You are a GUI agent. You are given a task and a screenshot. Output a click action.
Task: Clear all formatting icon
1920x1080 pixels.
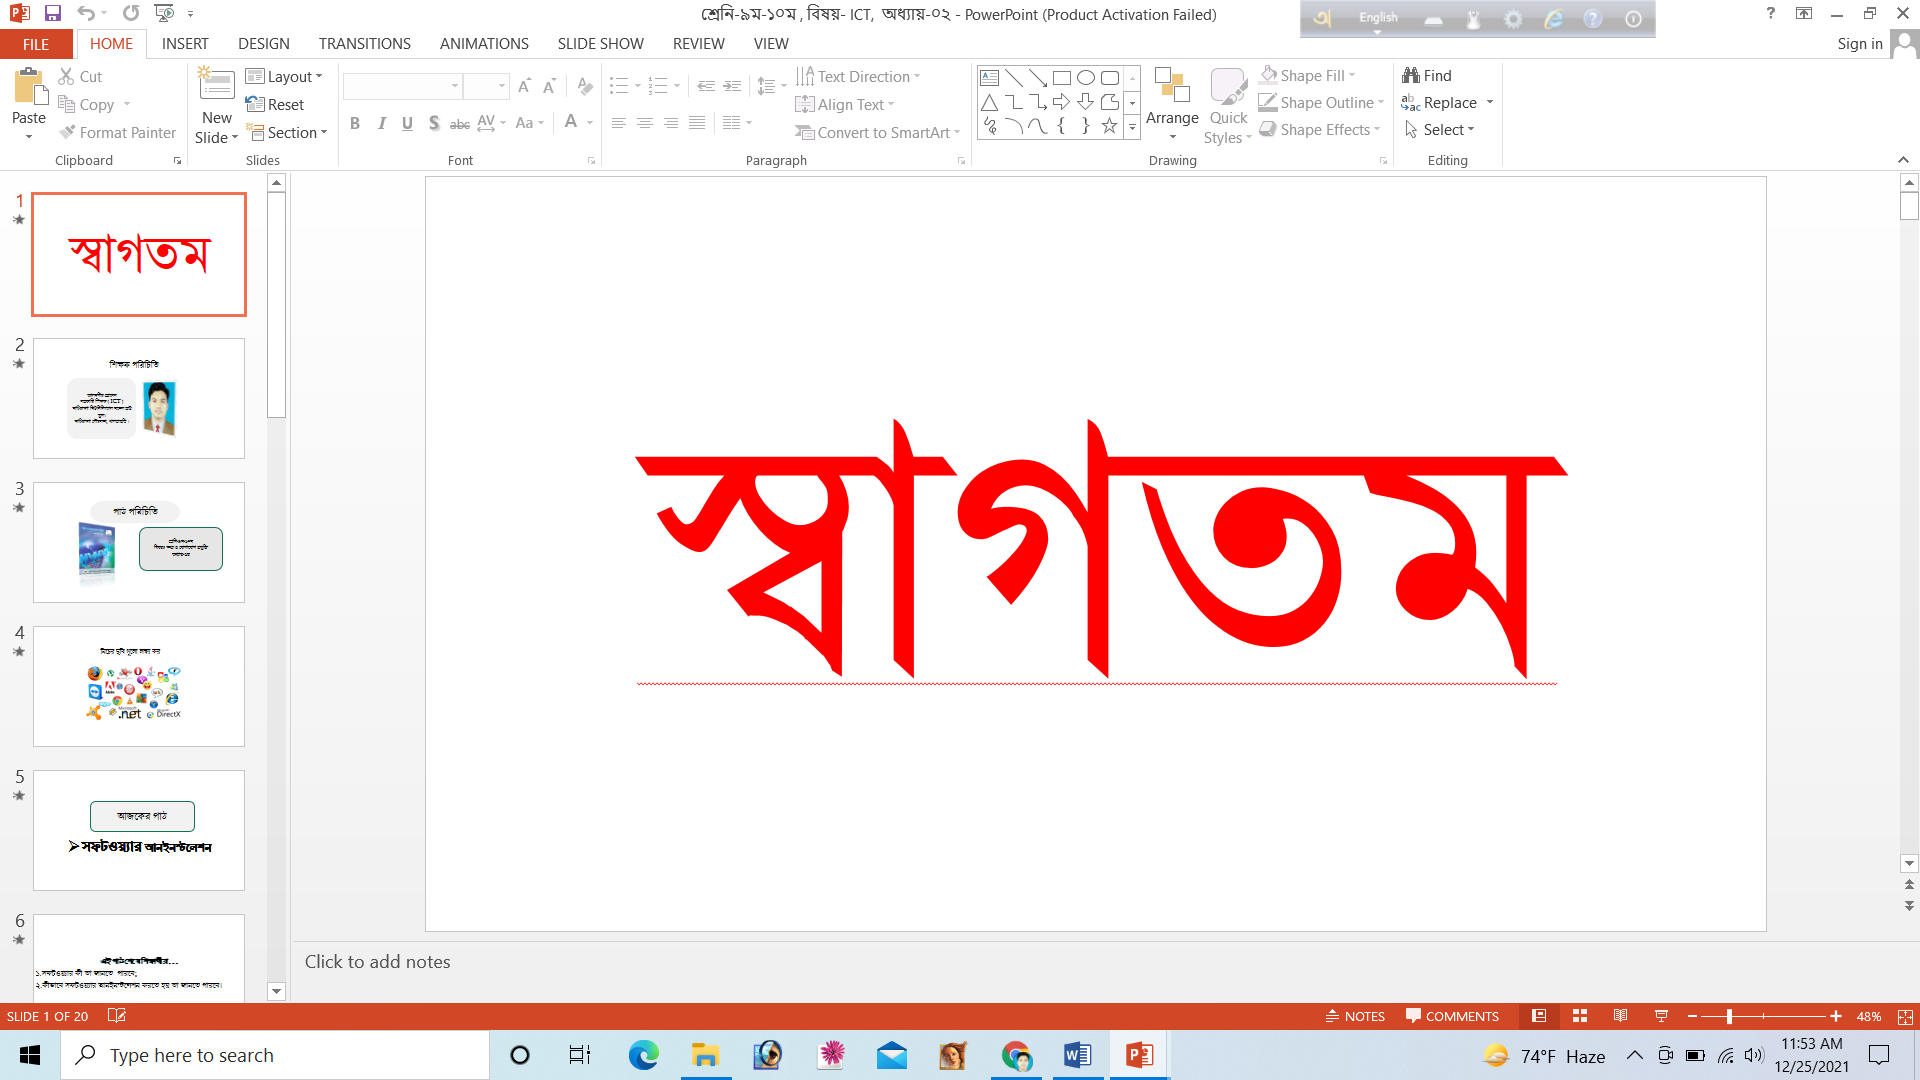click(x=585, y=87)
